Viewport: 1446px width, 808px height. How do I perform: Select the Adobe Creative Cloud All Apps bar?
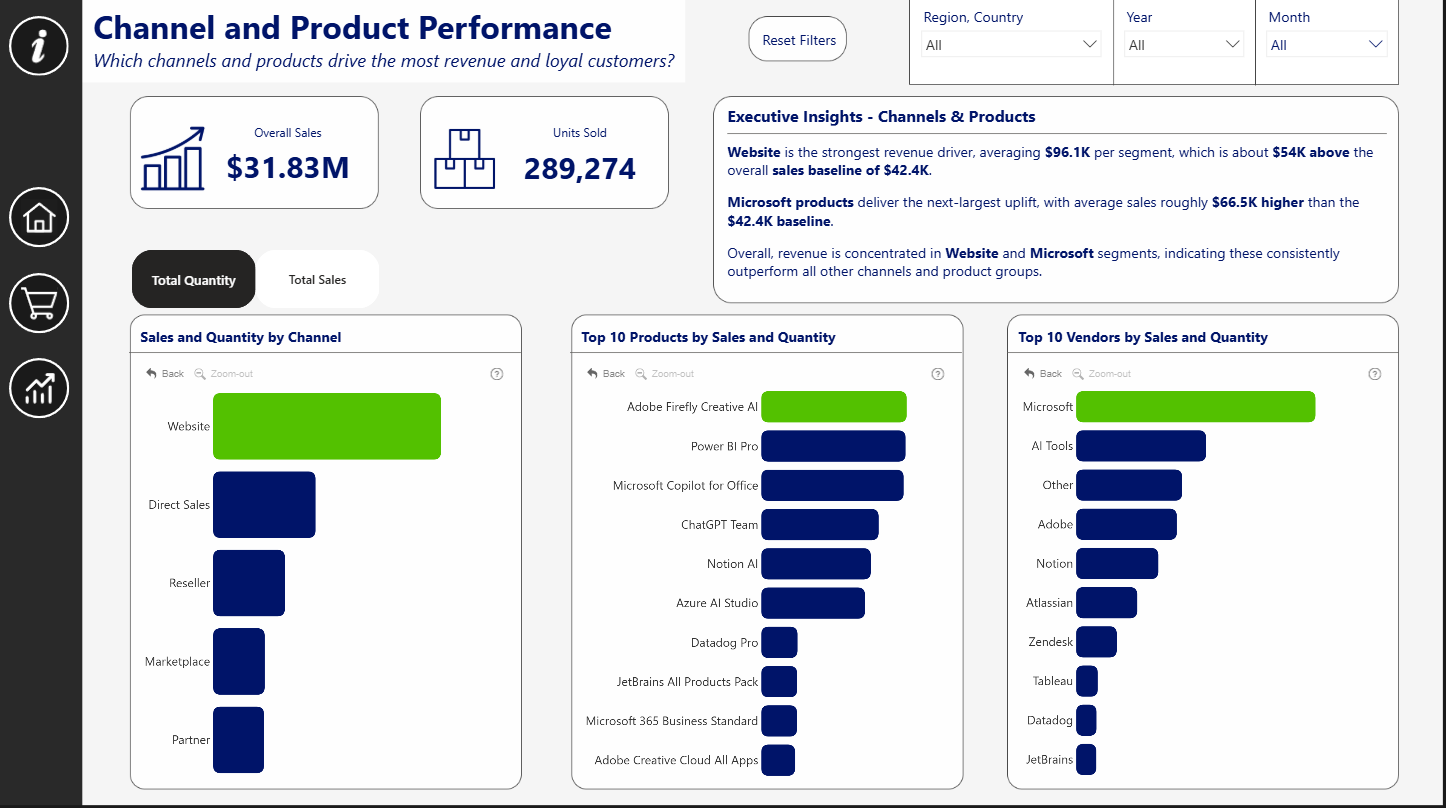pyautogui.click(x=778, y=760)
